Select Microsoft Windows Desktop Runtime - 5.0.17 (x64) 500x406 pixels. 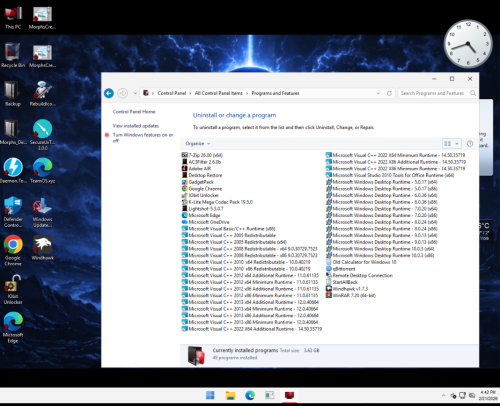pos(381,182)
